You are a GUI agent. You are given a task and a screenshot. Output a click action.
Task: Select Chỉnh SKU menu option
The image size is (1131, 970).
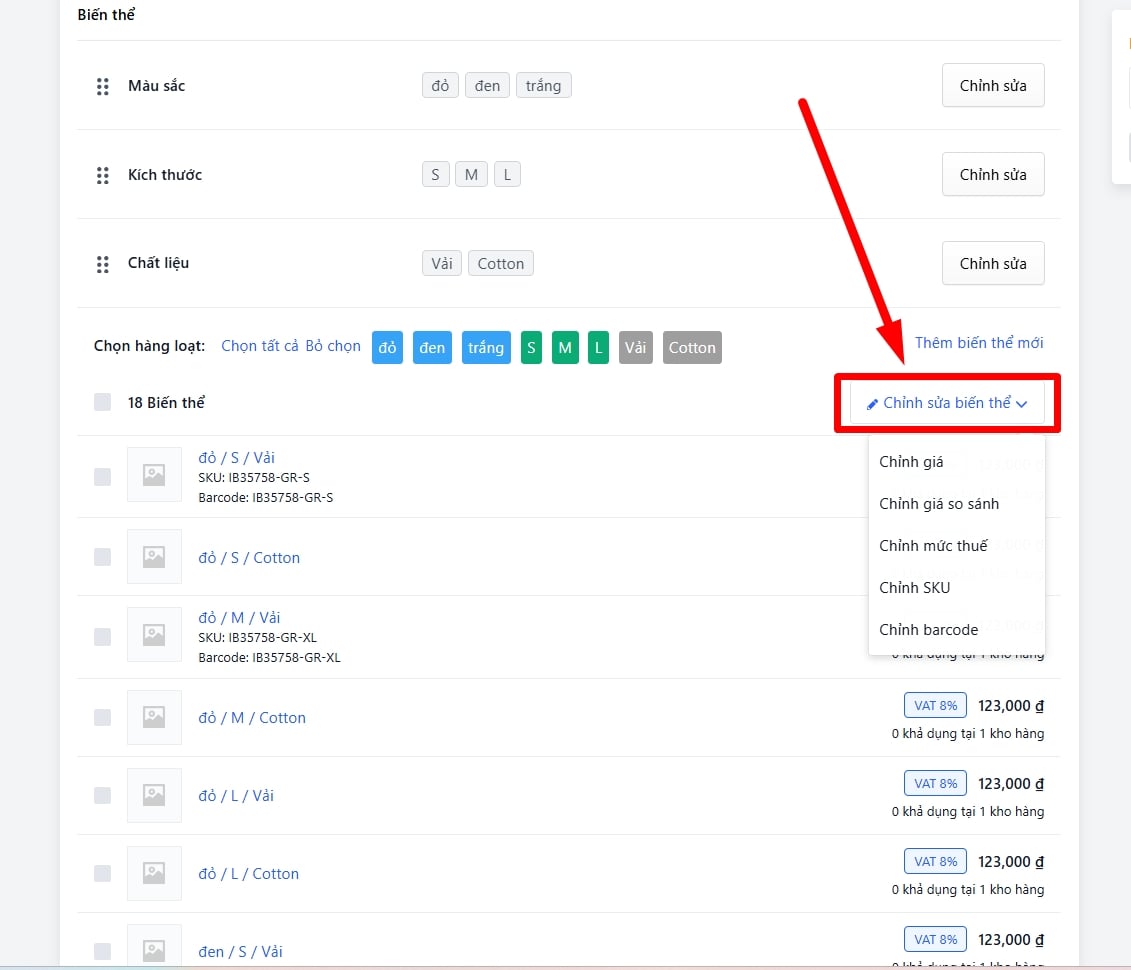click(x=914, y=588)
